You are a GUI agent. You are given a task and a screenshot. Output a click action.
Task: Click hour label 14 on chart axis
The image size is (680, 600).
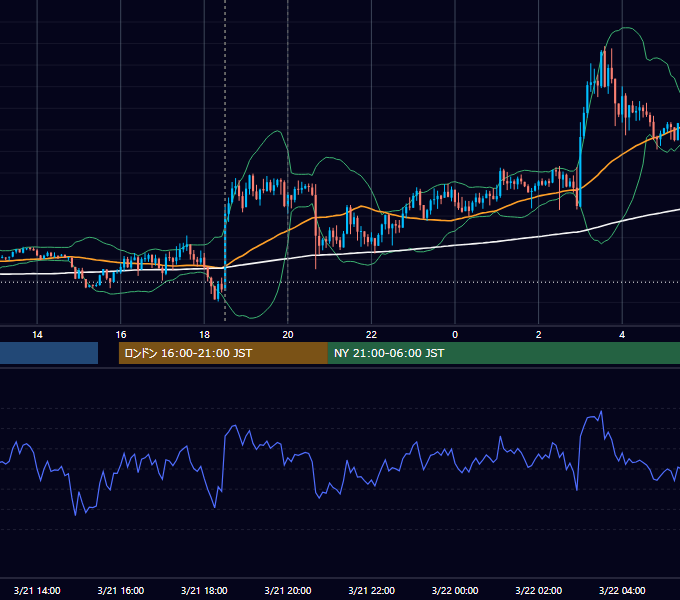pyautogui.click(x=37, y=335)
